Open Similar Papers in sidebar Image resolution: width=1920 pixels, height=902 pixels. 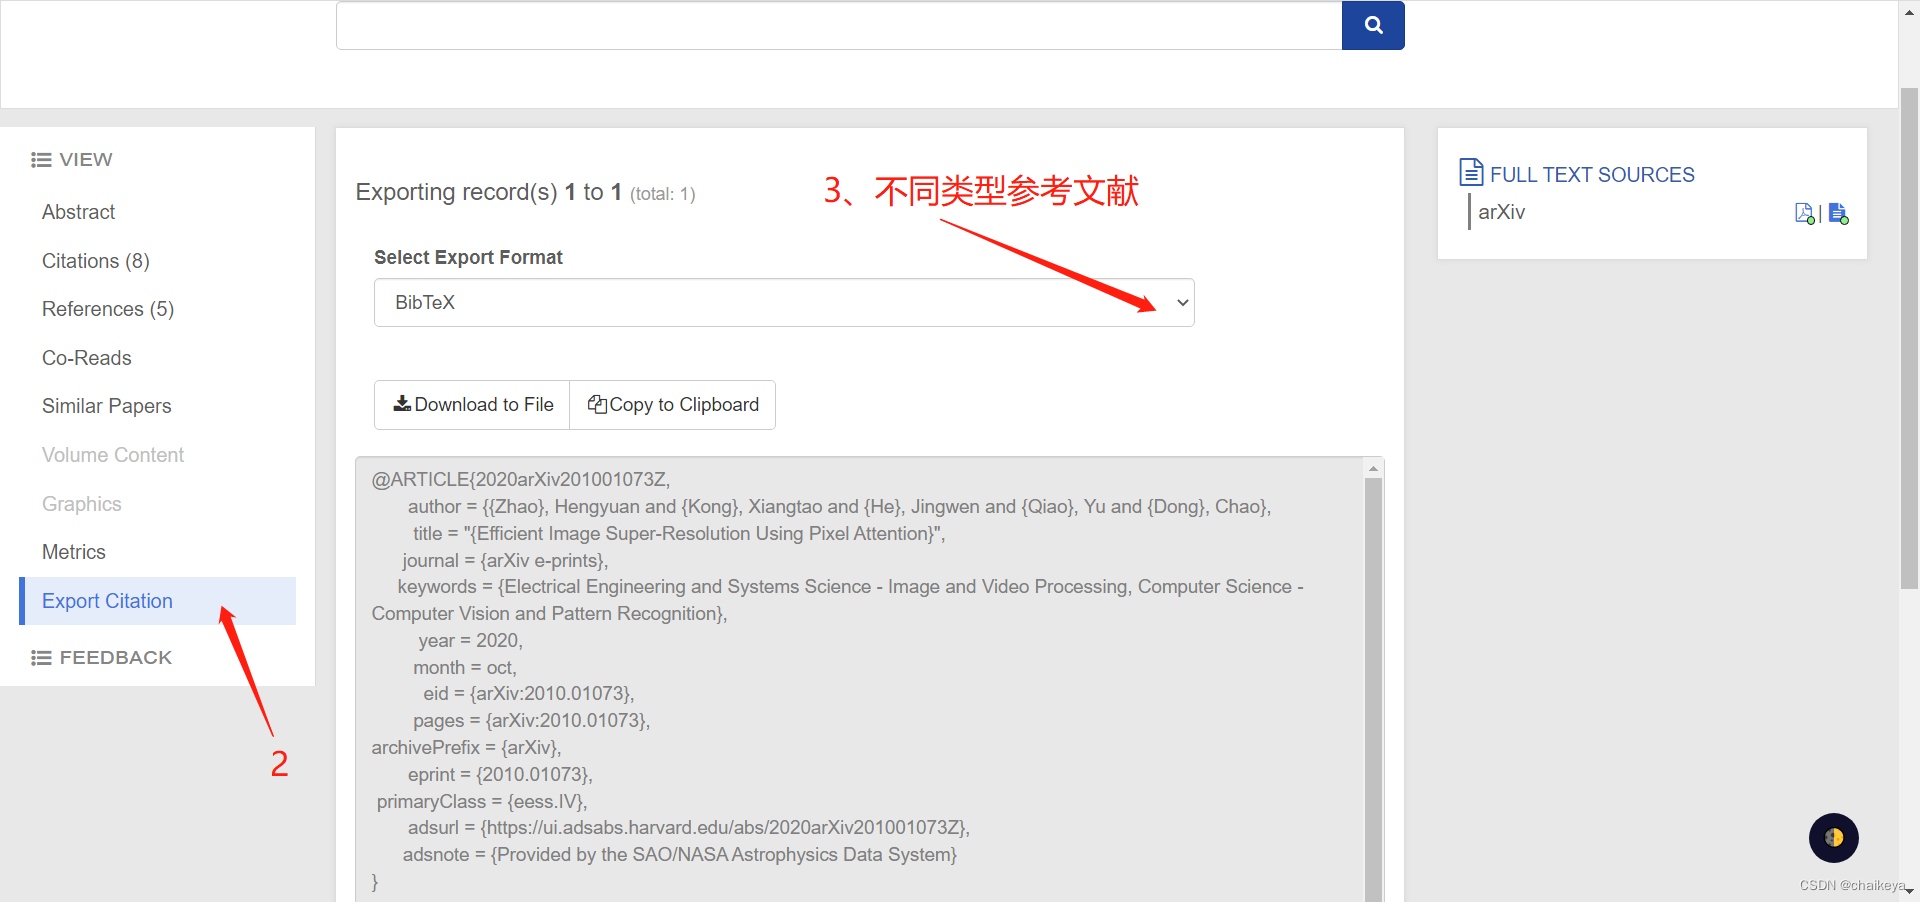(107, 406)
